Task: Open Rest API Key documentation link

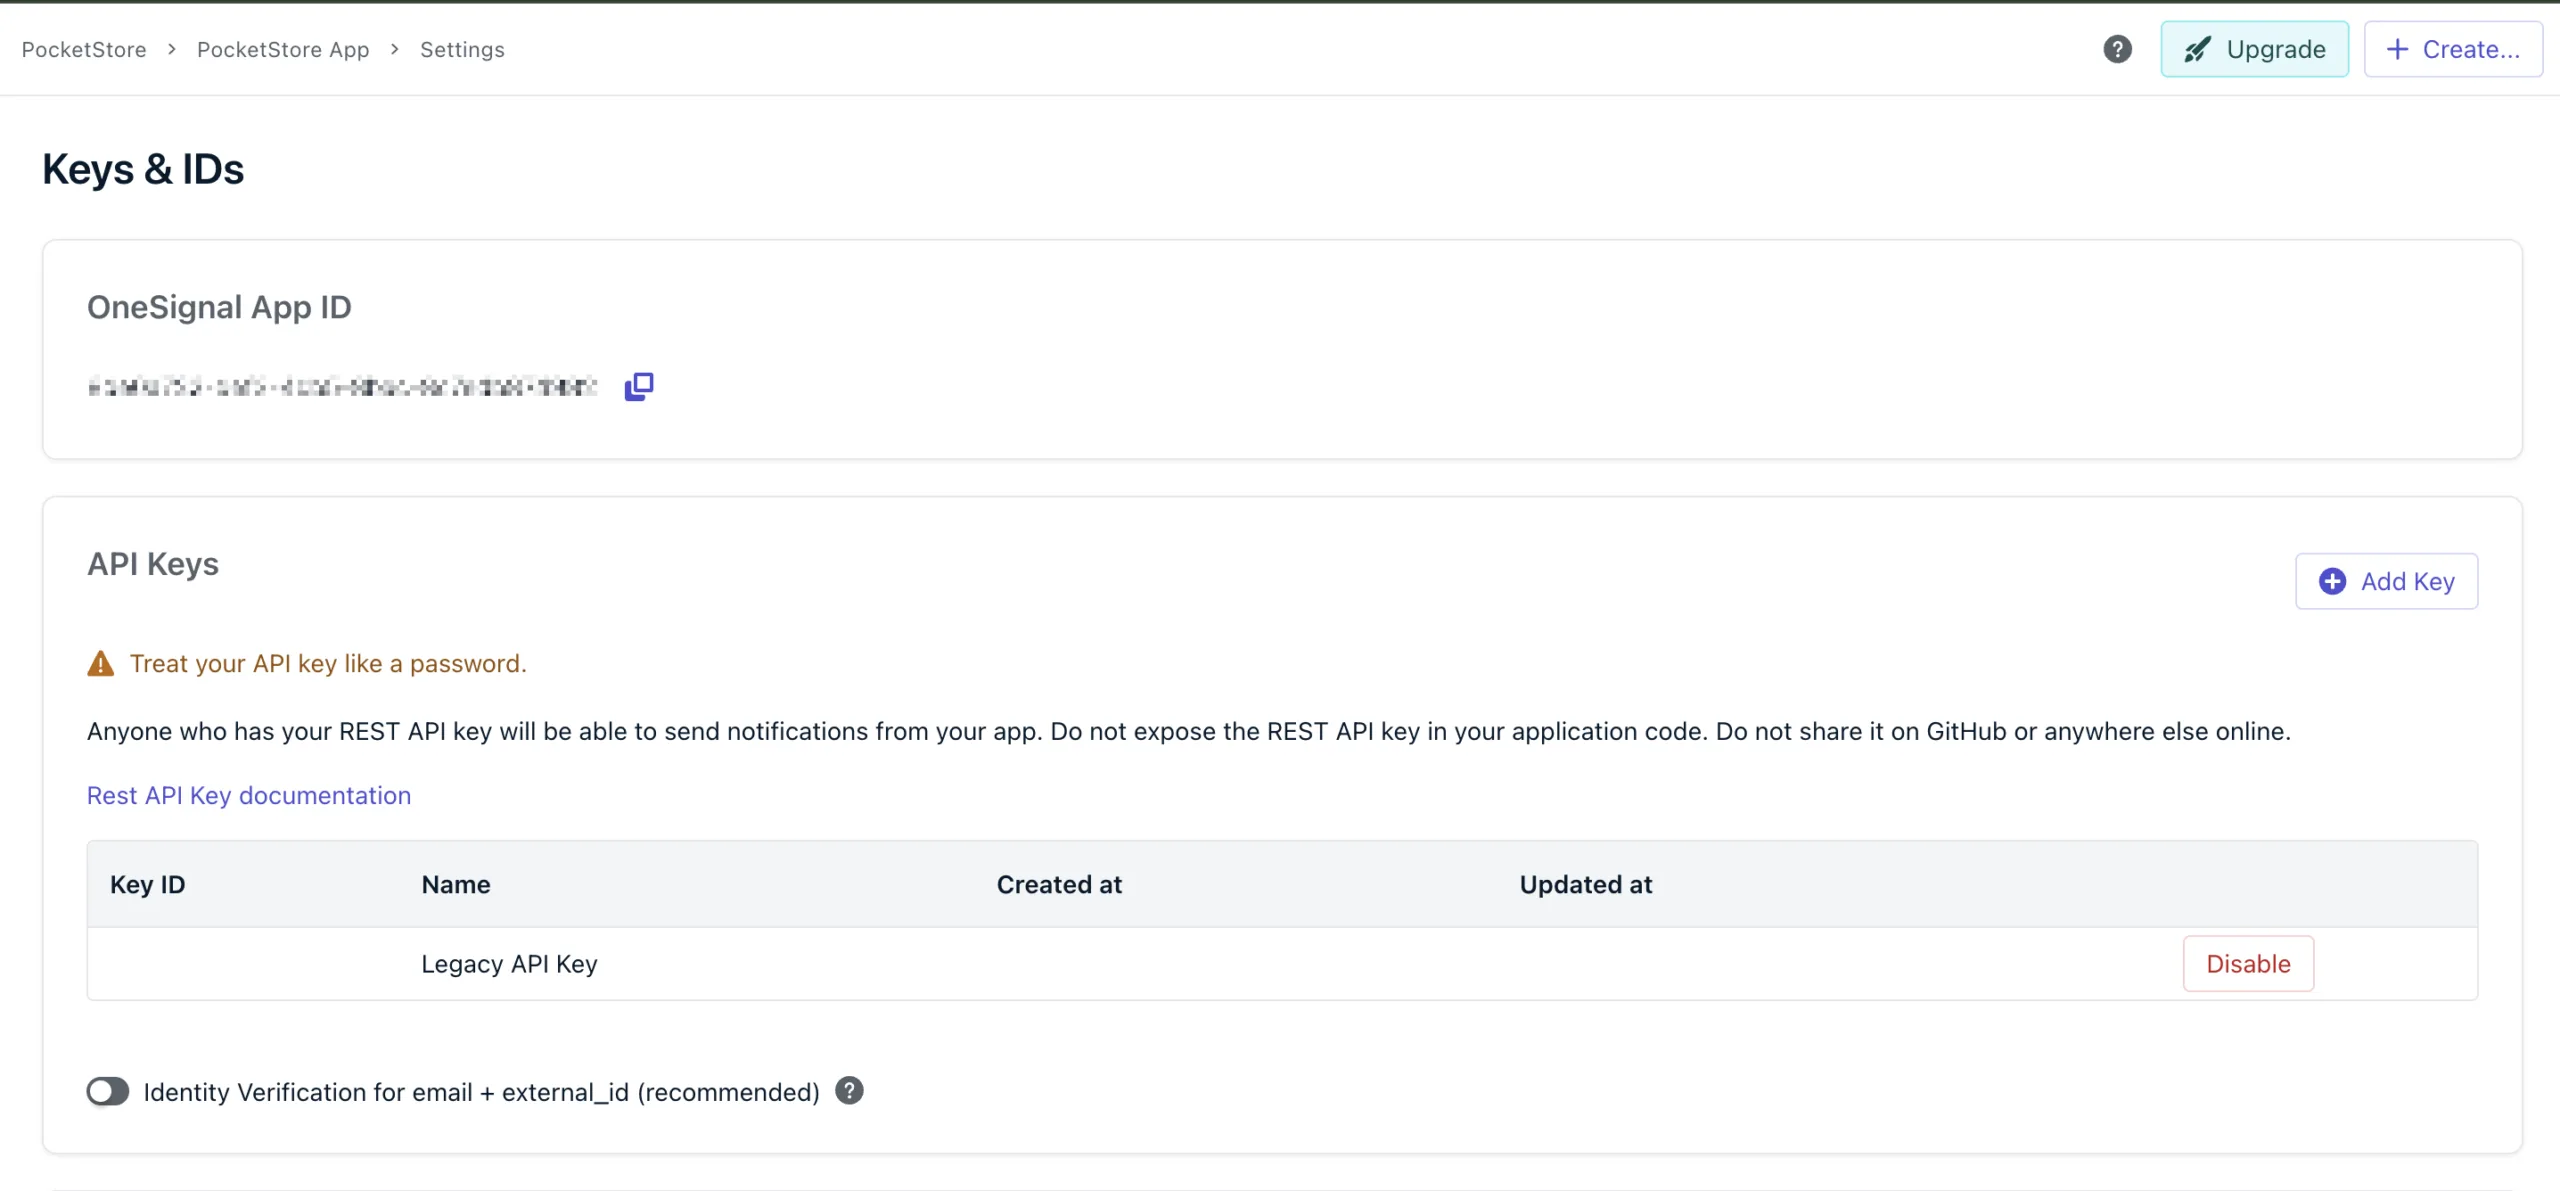Action: coord(249,795)
